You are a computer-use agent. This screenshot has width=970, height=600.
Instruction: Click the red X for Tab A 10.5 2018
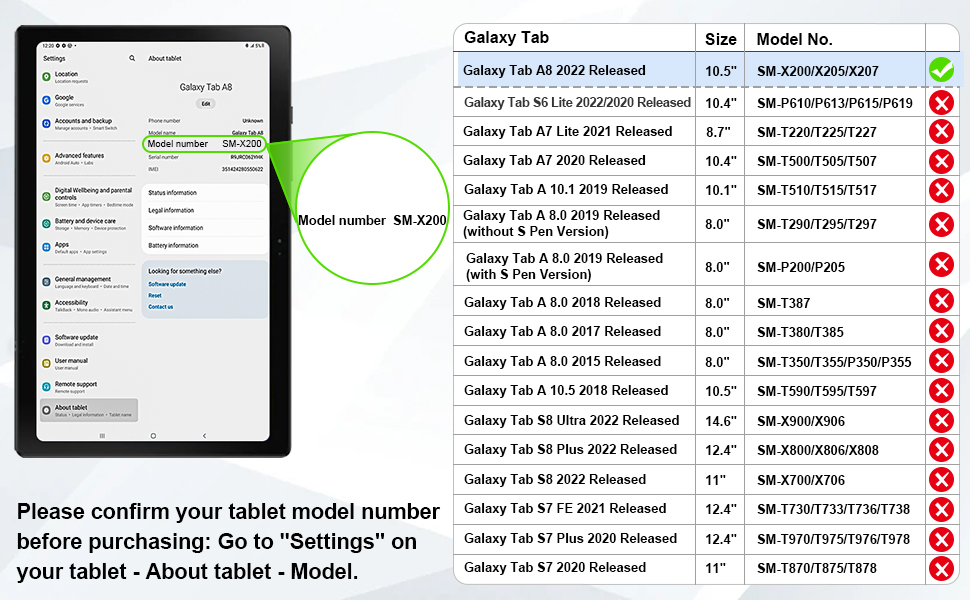(x=942, y=390)
